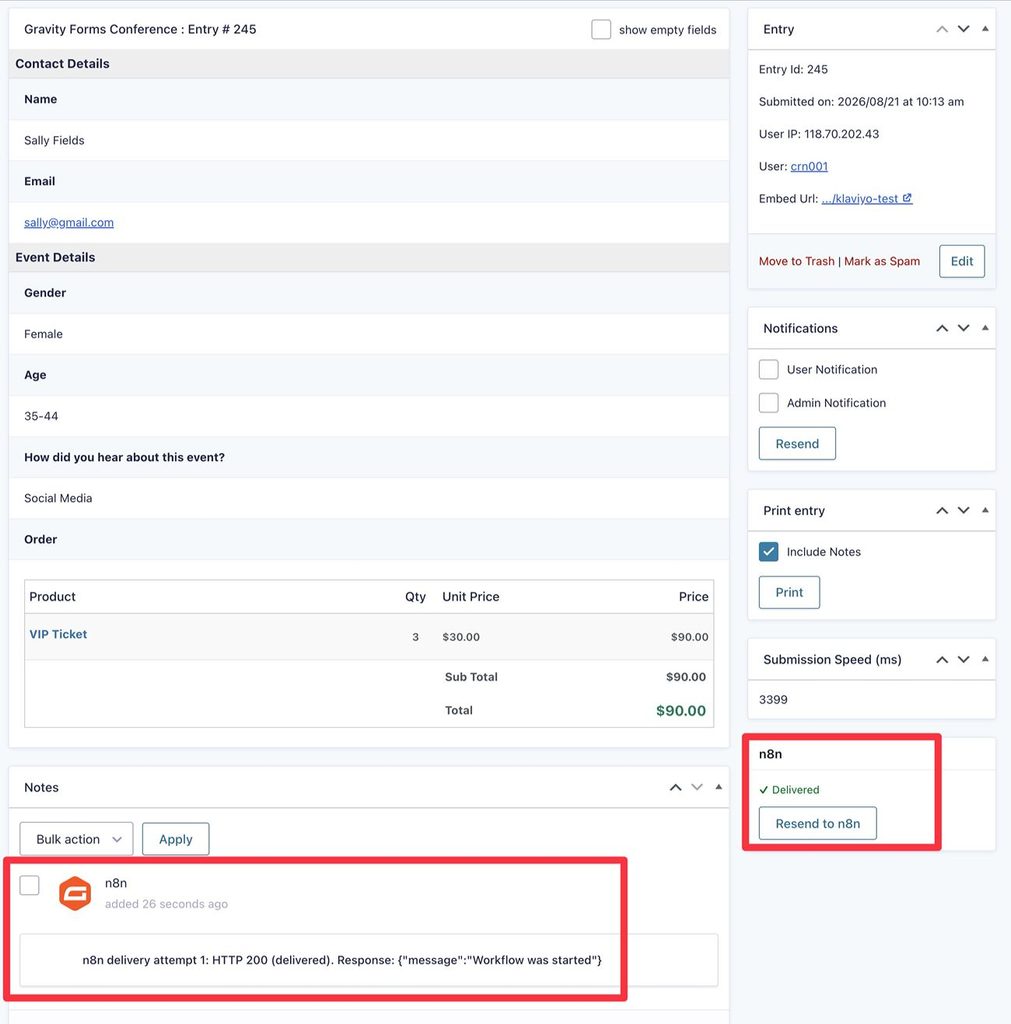Move the Print entry panel down
1011x1024 pixels.
pos(963,511)
